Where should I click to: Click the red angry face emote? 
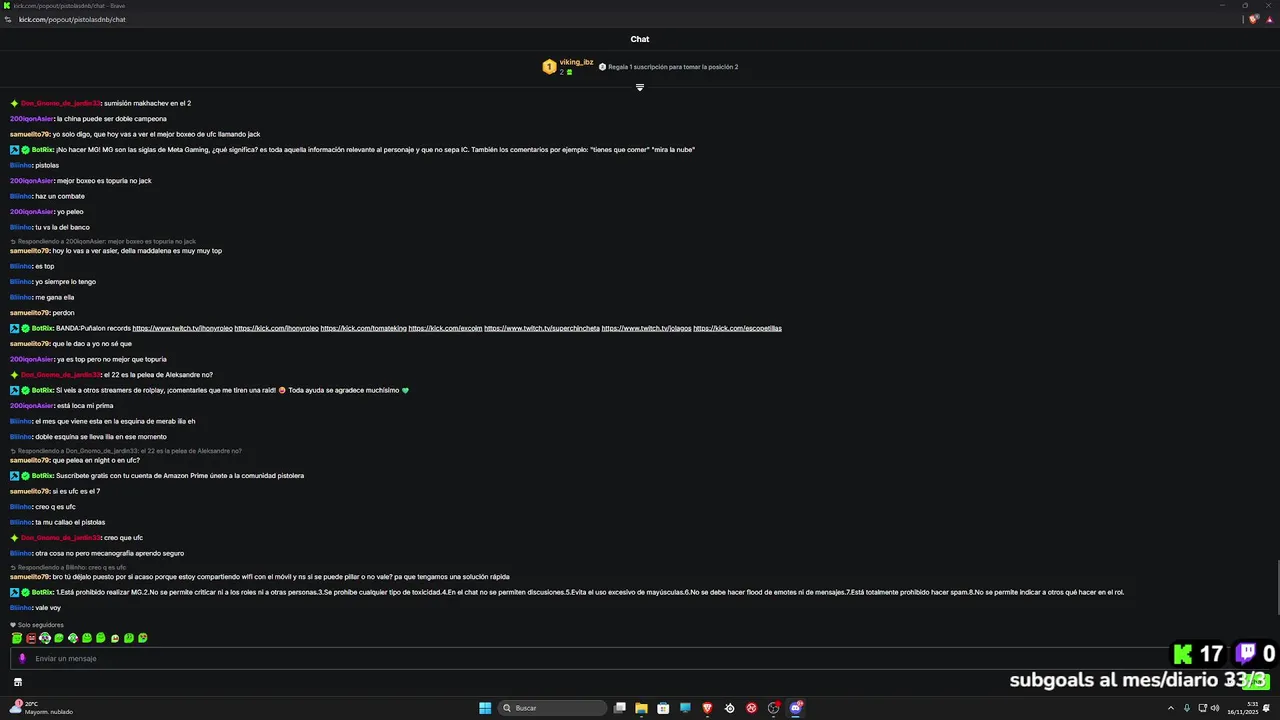(x=31, y=638)
